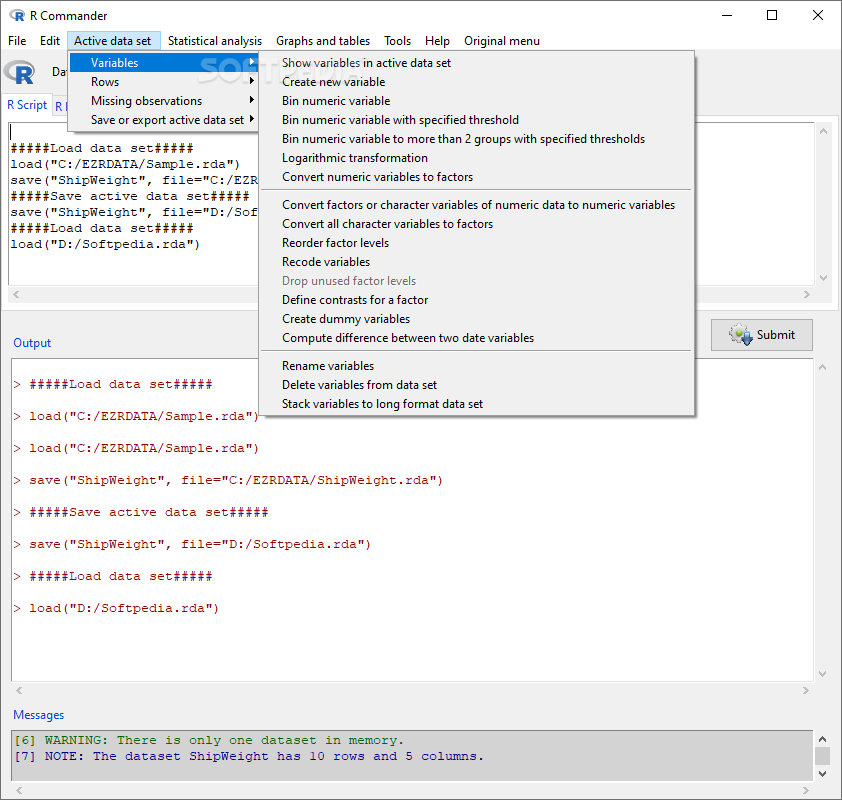Choose Convert factors or character variables to numeric
Image resolution: width=842 pixels, height=800 pixels.
[x=477, y=205]
